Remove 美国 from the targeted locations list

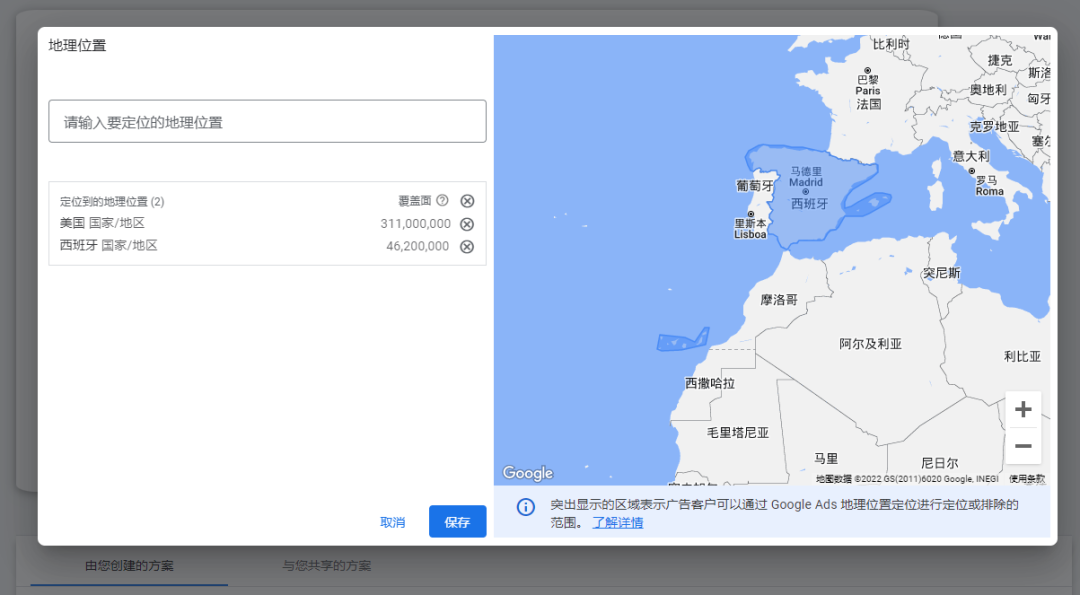[466, 223]
